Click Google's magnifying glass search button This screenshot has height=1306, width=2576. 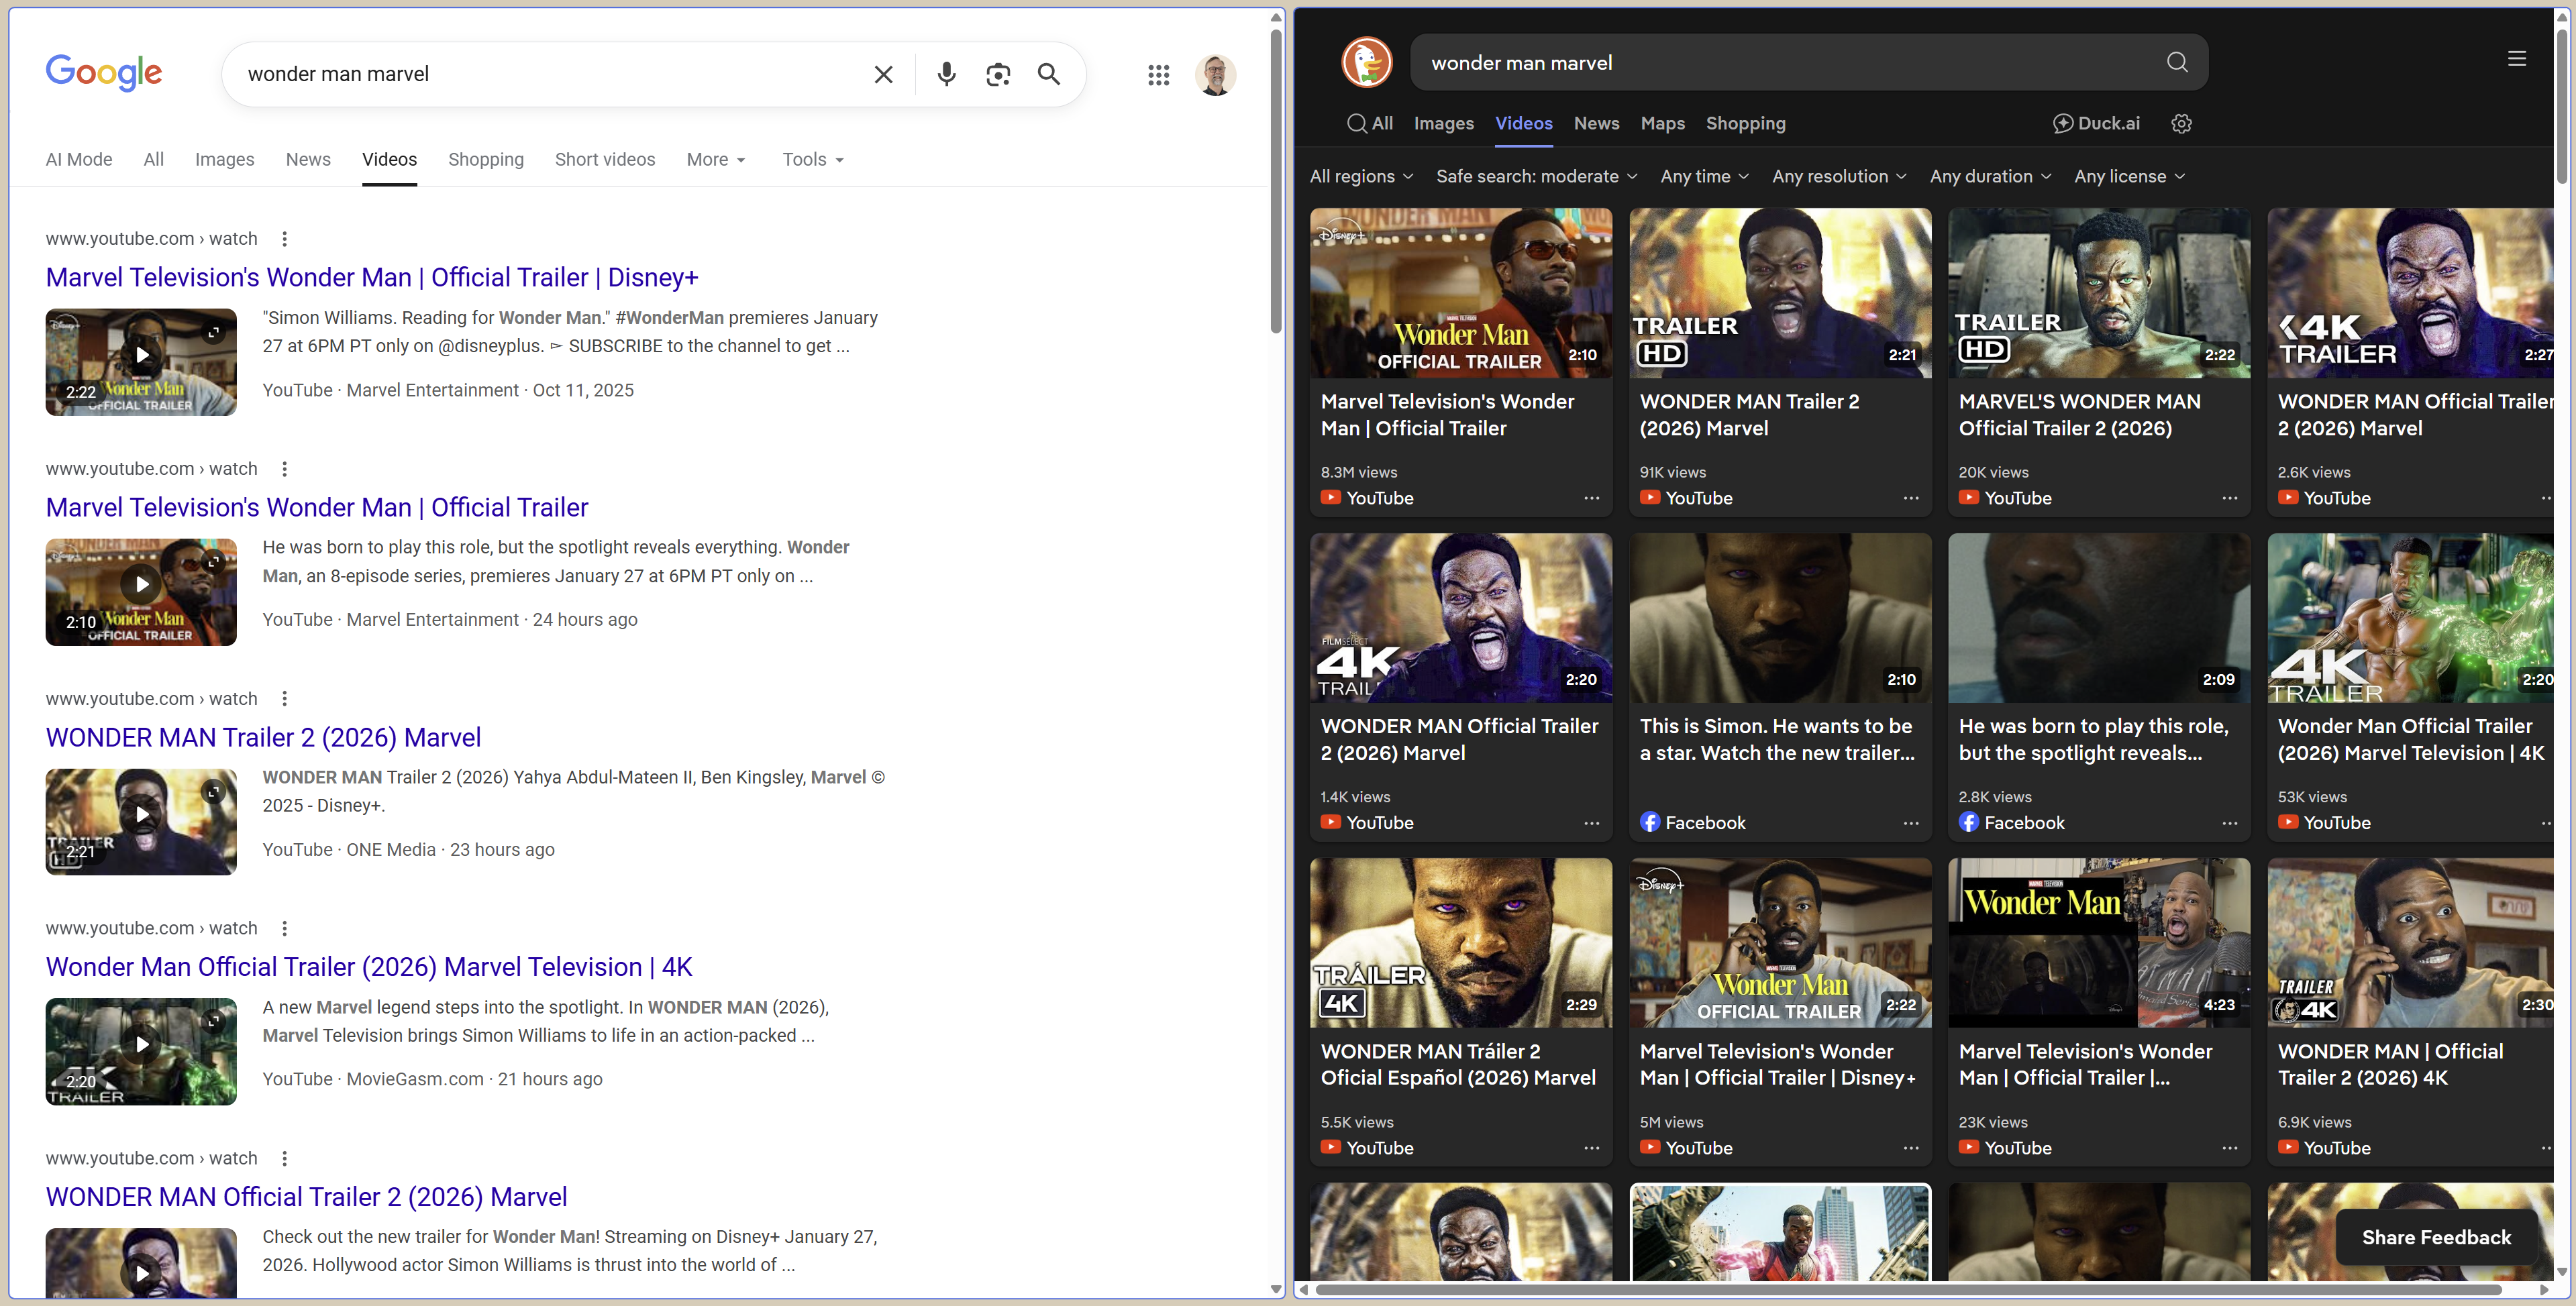[x=1049, y=74]
